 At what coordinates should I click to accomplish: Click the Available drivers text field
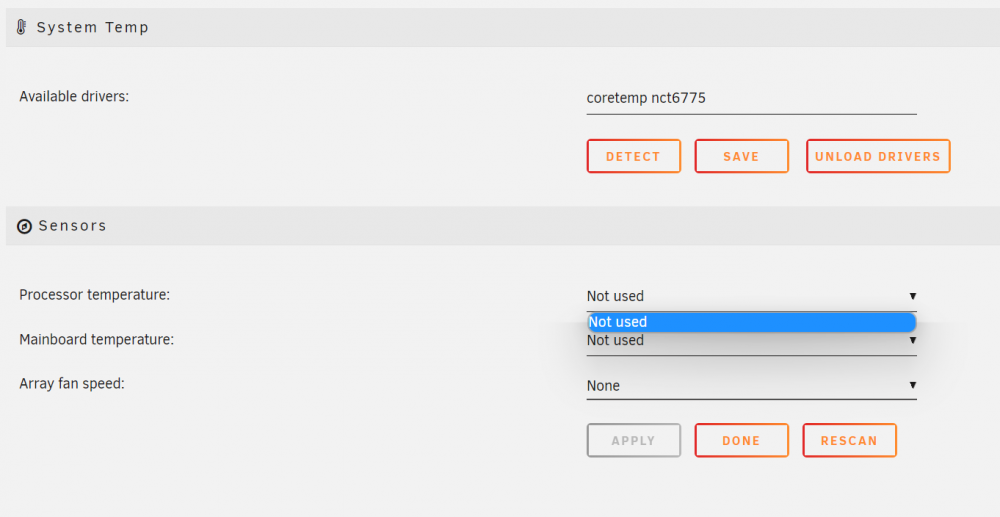pyautogui.click(x=751, y=98)
